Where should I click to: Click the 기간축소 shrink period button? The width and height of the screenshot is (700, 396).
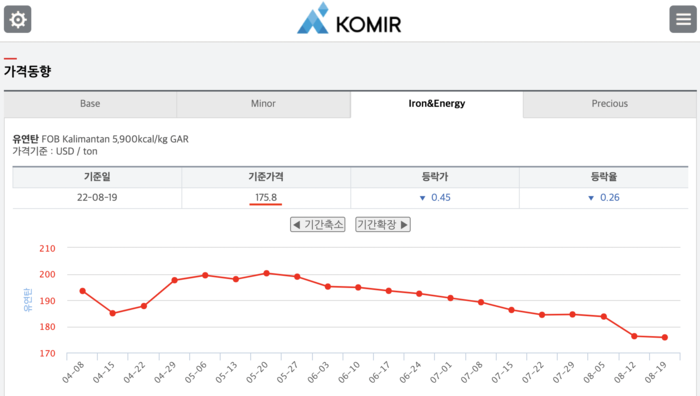pos(318,225)
